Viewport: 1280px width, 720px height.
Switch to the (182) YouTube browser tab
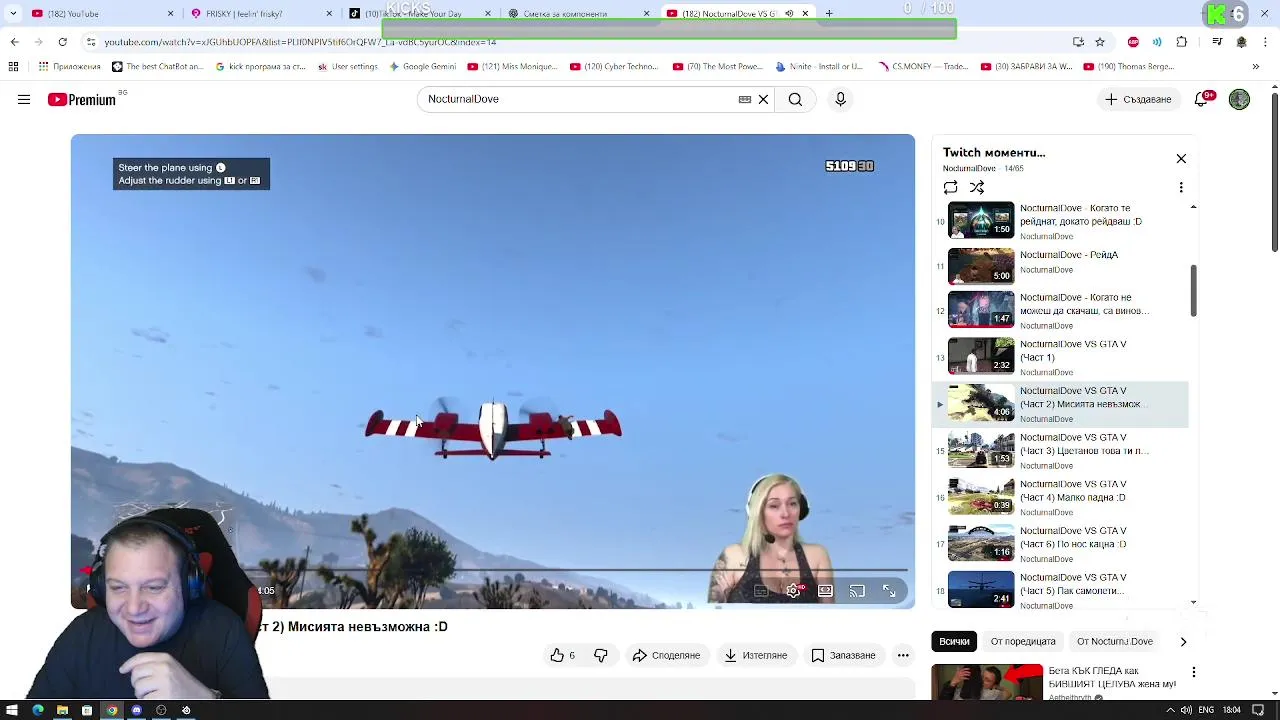point(100,13)
